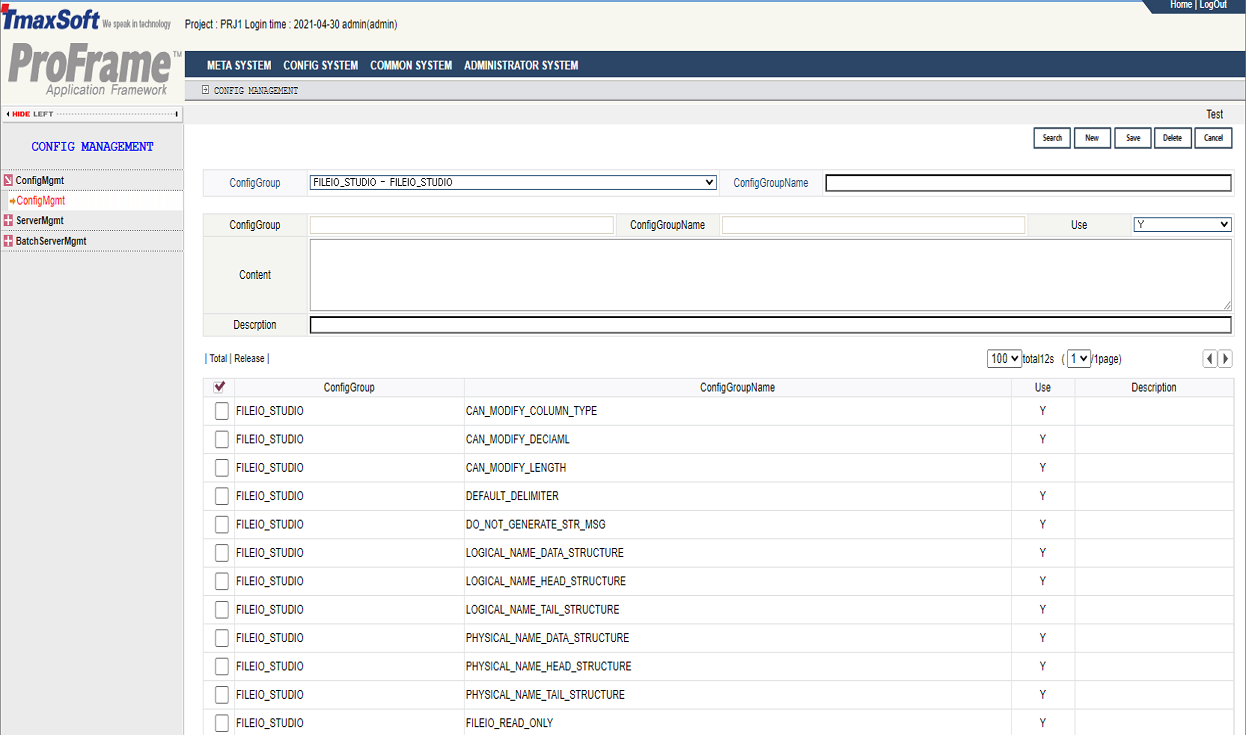Collapse the ConfigMgmt folder icon

8,181
